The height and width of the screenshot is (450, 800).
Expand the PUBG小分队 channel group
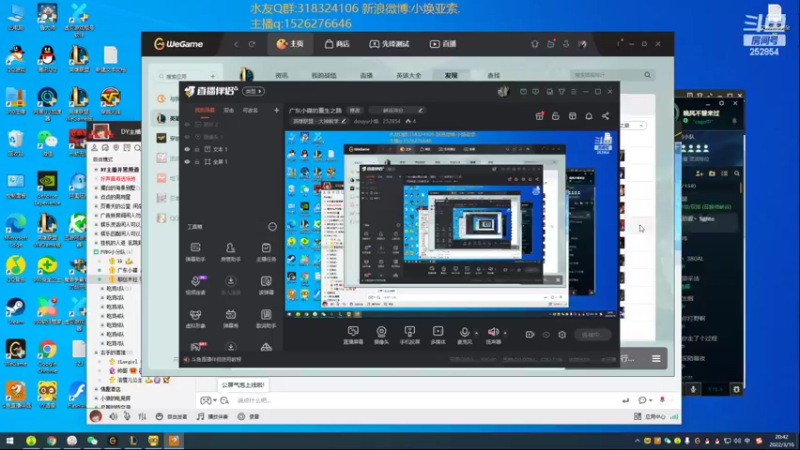click(96, 252)
